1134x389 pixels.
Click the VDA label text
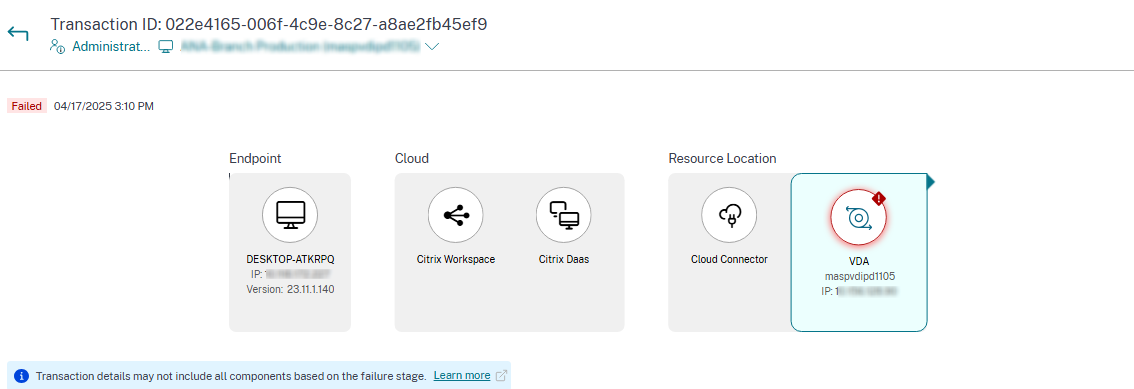[x=859, y=262]
